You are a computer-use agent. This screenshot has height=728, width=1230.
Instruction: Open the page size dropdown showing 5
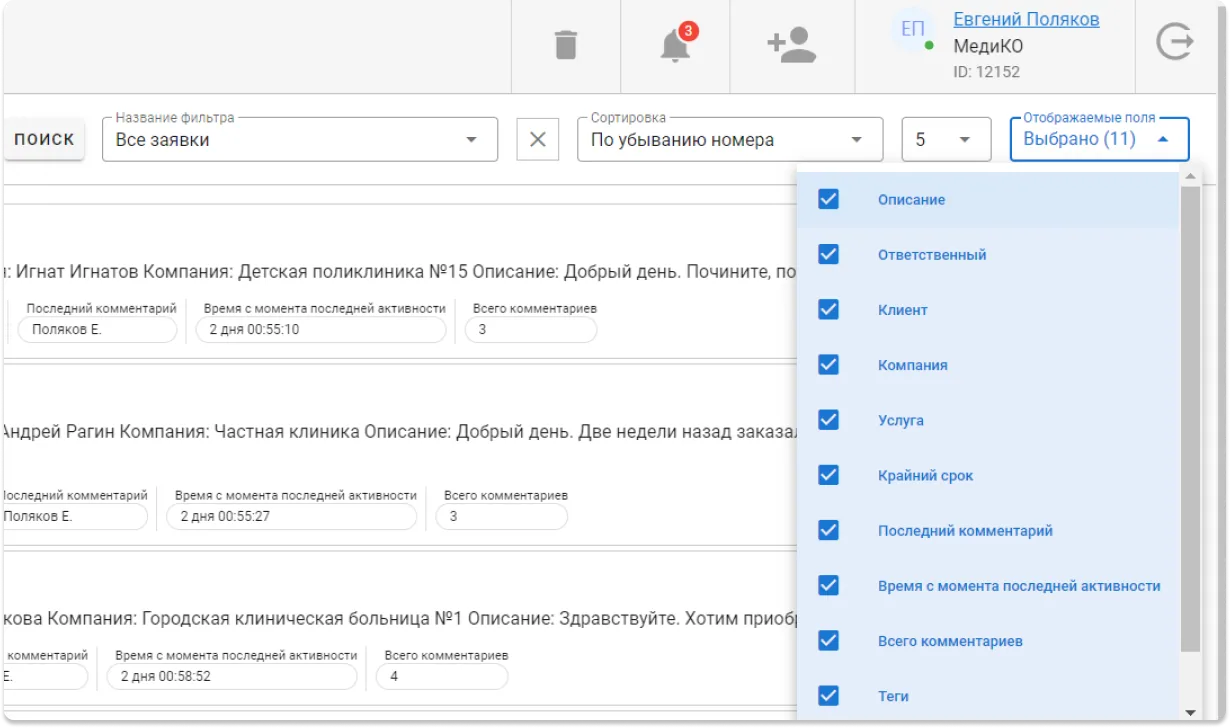946,139
